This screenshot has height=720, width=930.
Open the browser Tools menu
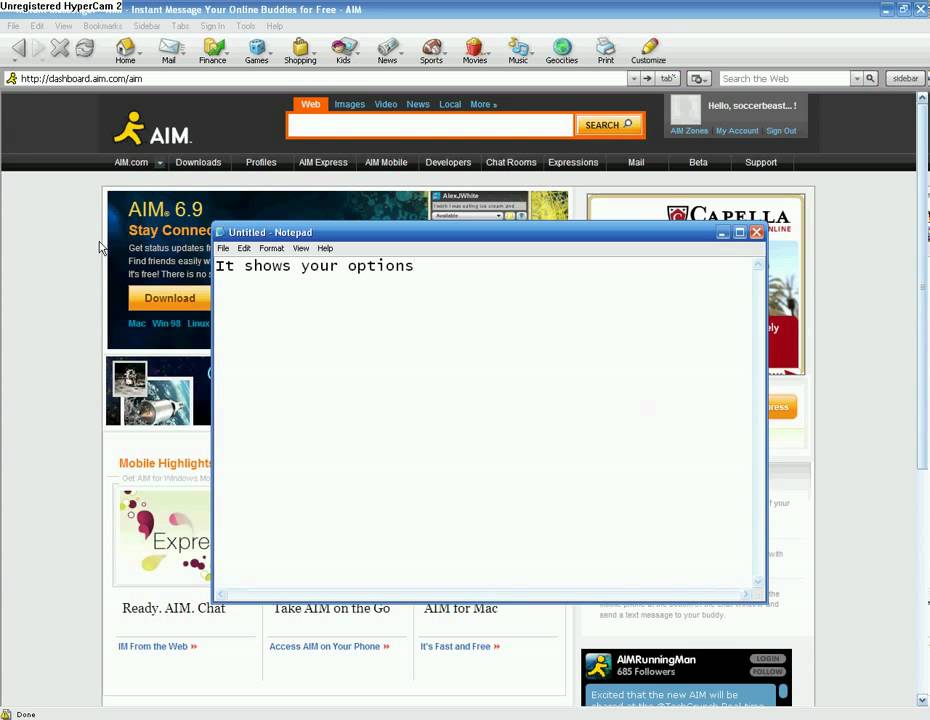point(246,26)
